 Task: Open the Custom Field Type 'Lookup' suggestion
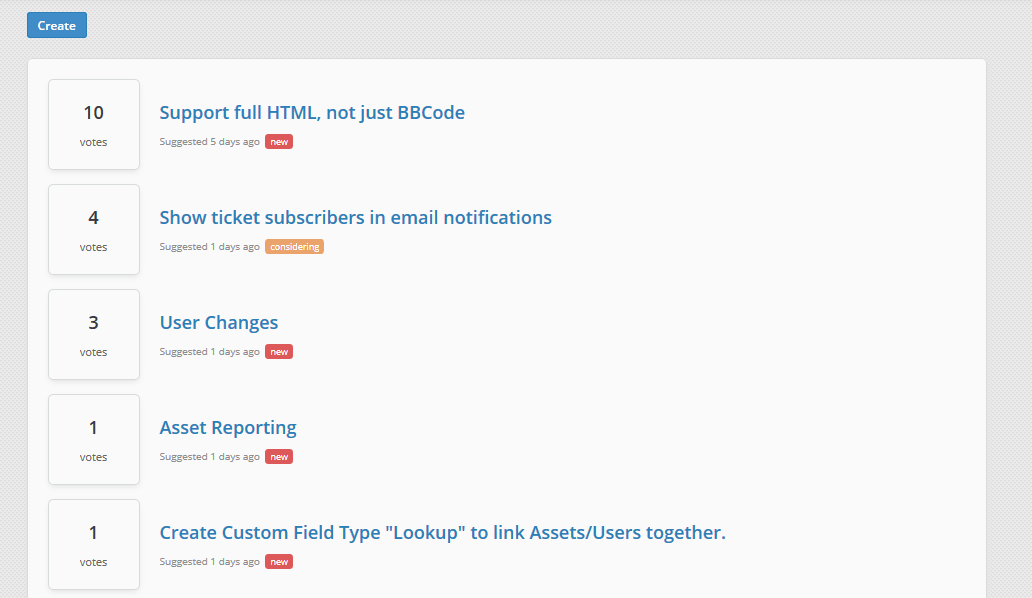click(442, 532)
